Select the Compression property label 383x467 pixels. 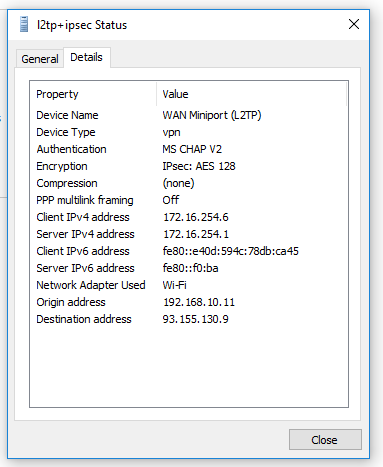click(x=67, y=183)
